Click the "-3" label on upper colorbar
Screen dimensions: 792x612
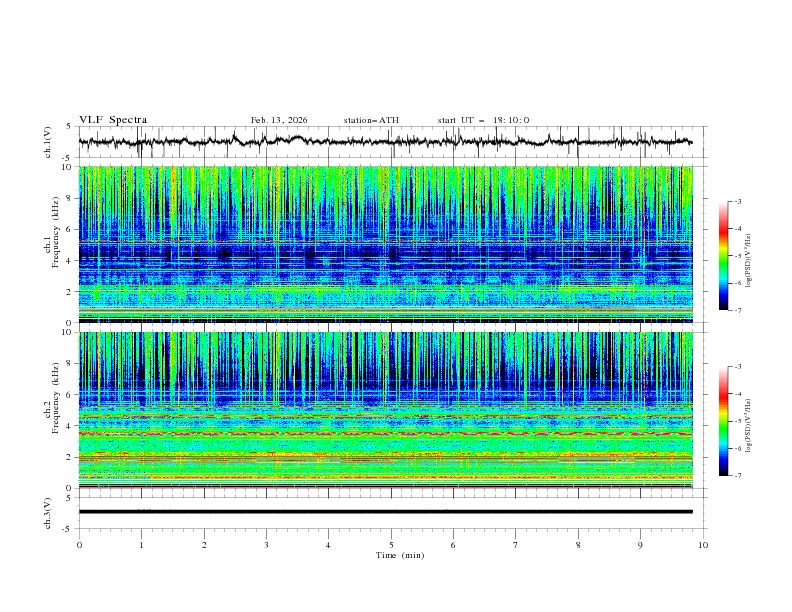pos(737,201)
